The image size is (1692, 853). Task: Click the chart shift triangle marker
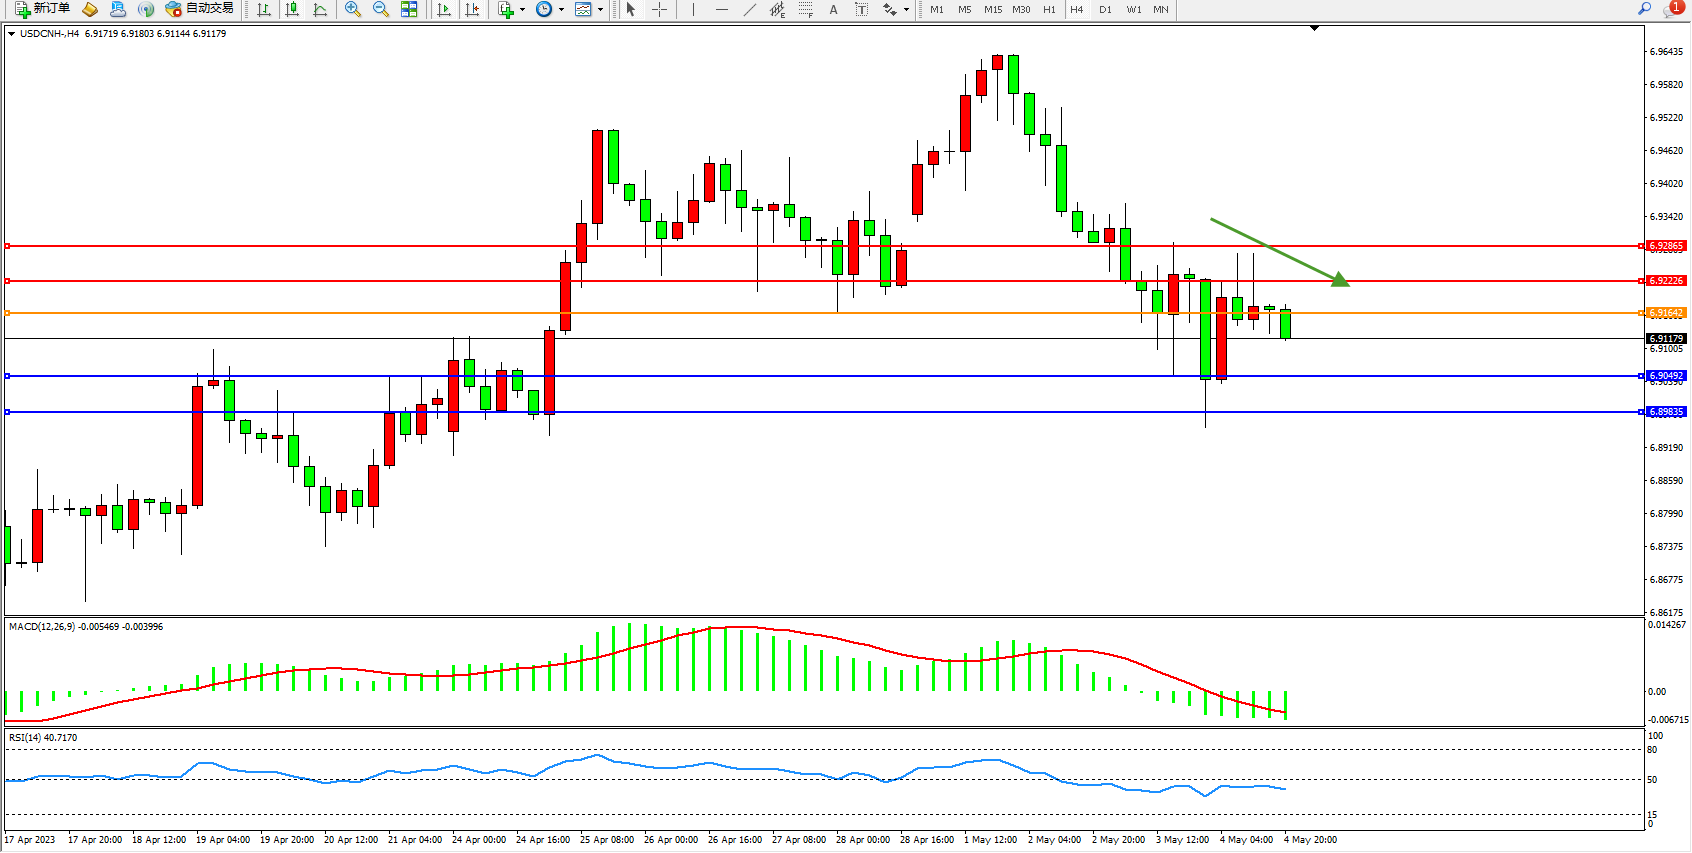[x=1314, y=29]
